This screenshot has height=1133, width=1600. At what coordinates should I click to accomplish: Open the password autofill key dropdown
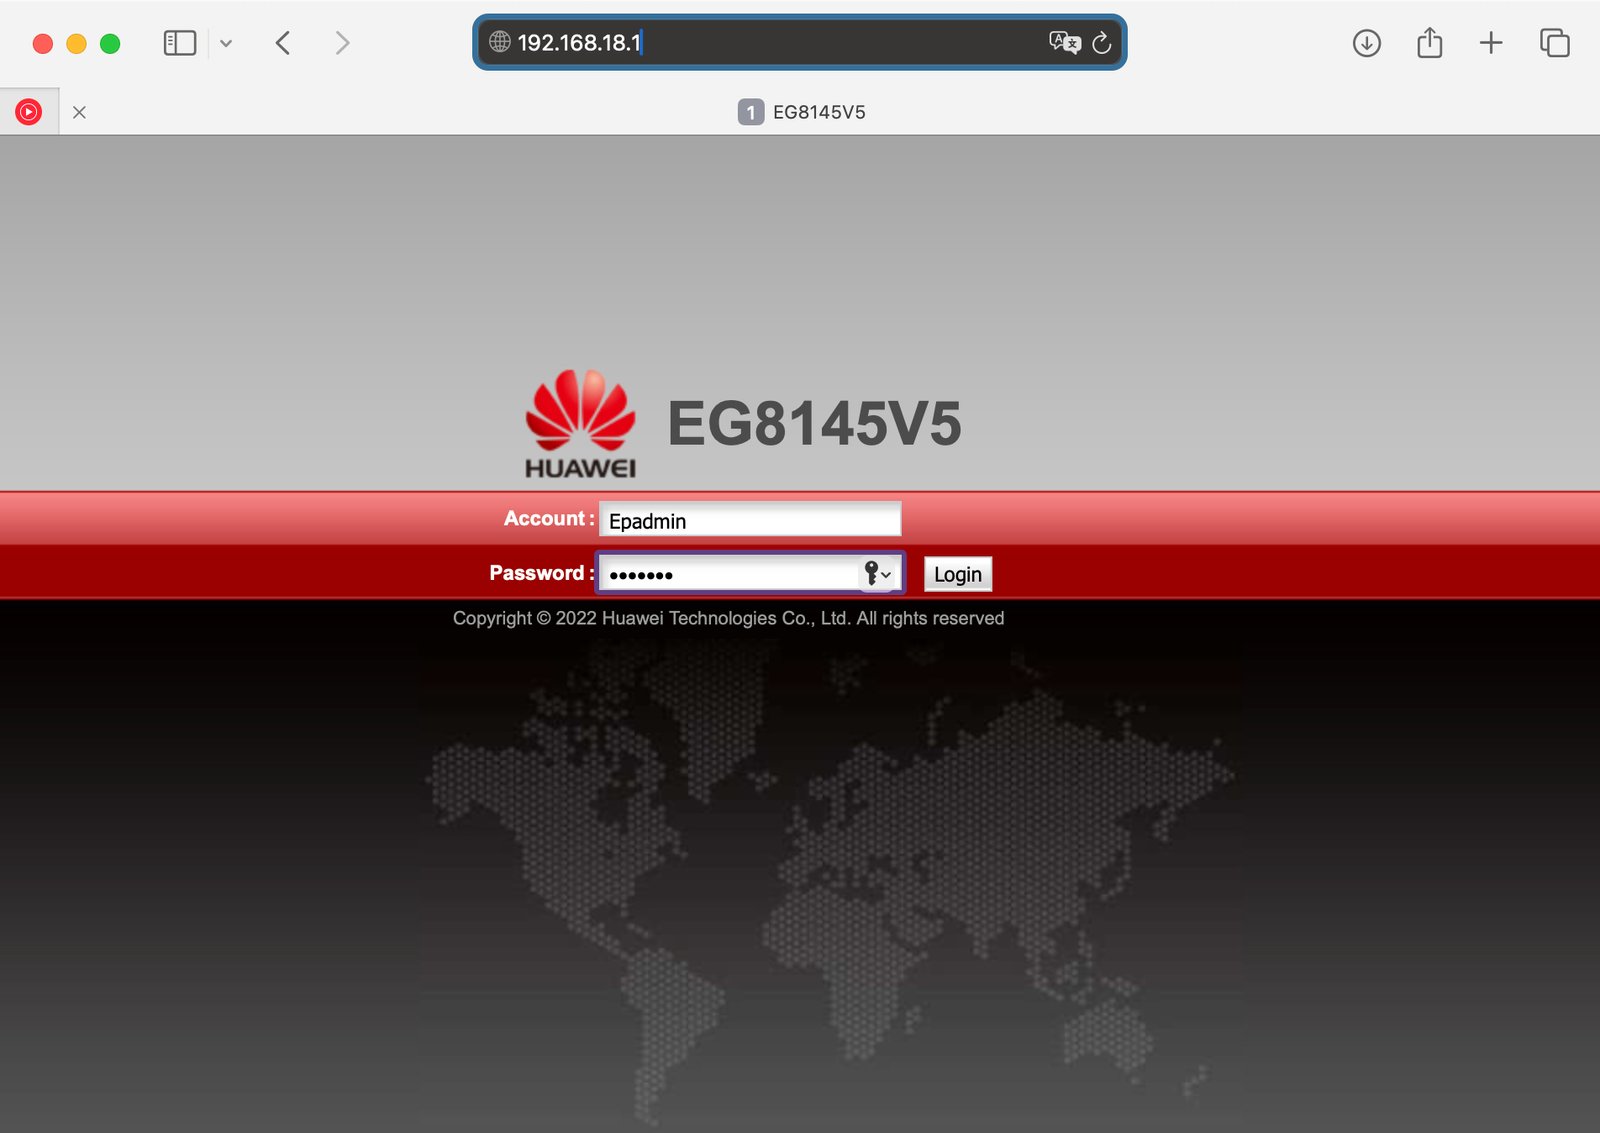(877, 574)
